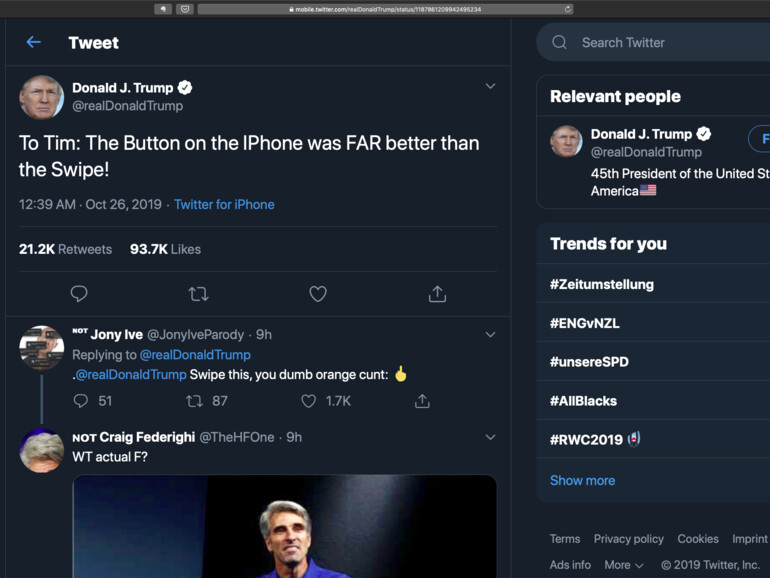Reply to Trump's tweet via comment icon

(79, 294)
